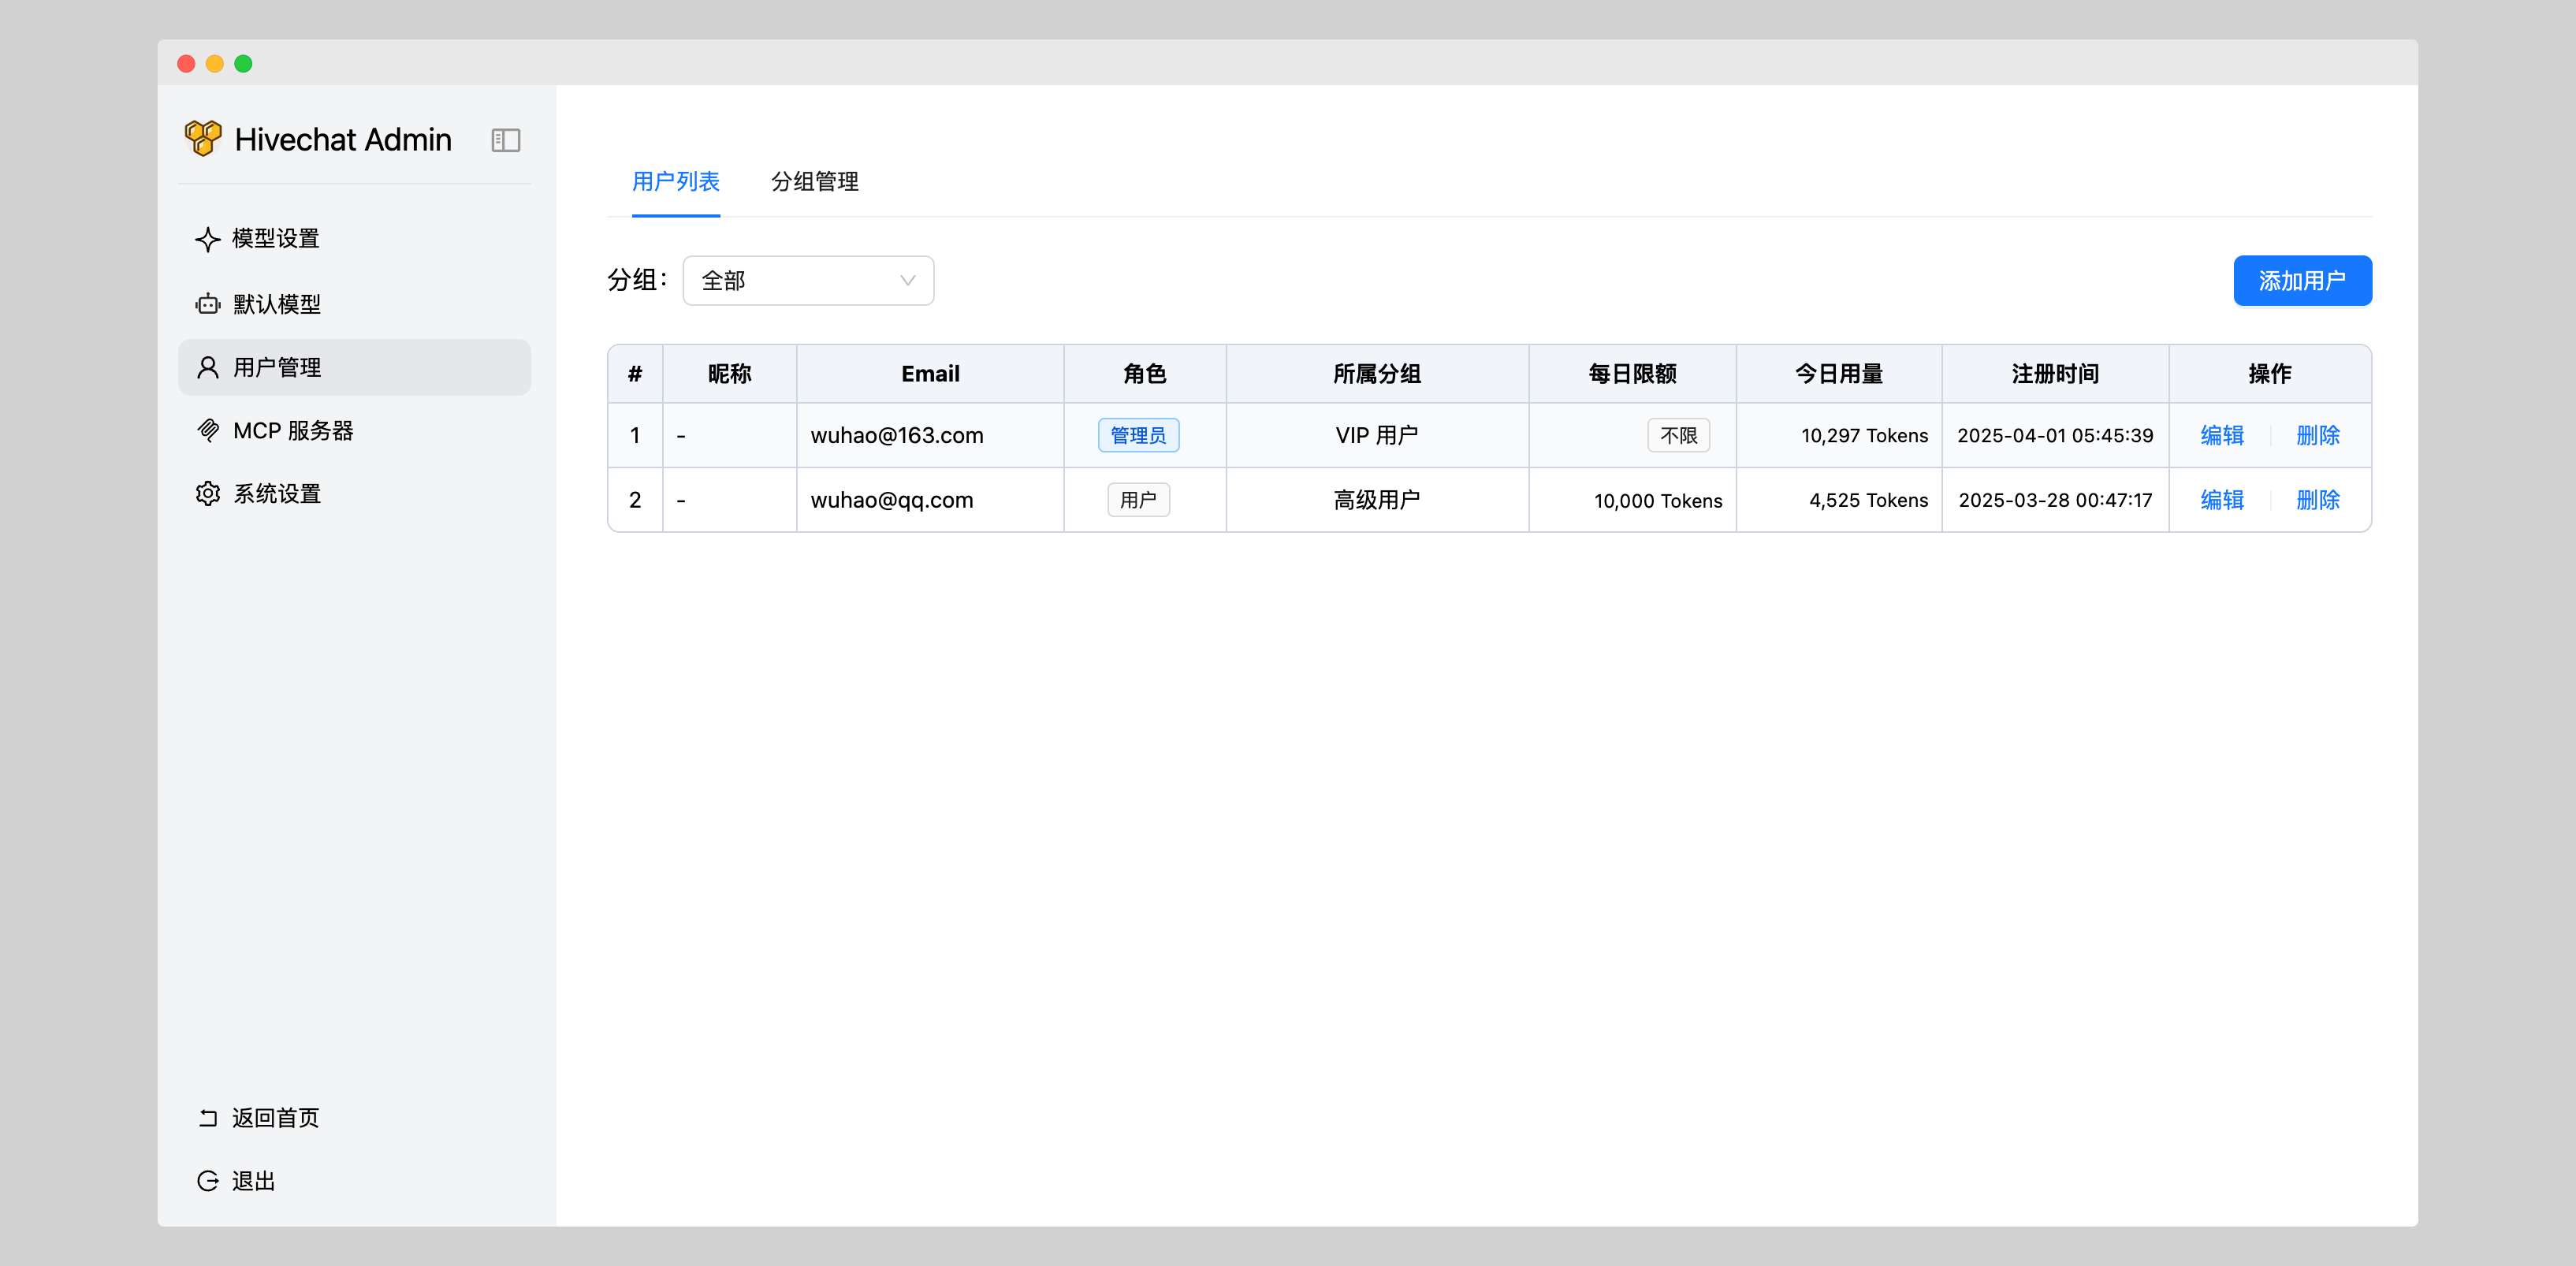Delete the wuhao@163.com user
Image resolution: width=2576 pixels, height=1266 pixels.
click(x=2317, y=435)
